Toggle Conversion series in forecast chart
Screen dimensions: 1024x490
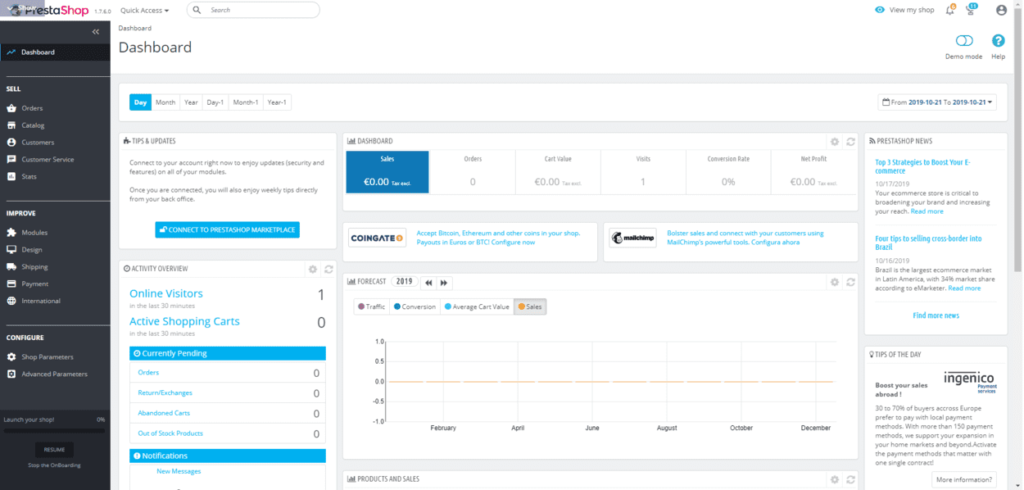point(414,306)
